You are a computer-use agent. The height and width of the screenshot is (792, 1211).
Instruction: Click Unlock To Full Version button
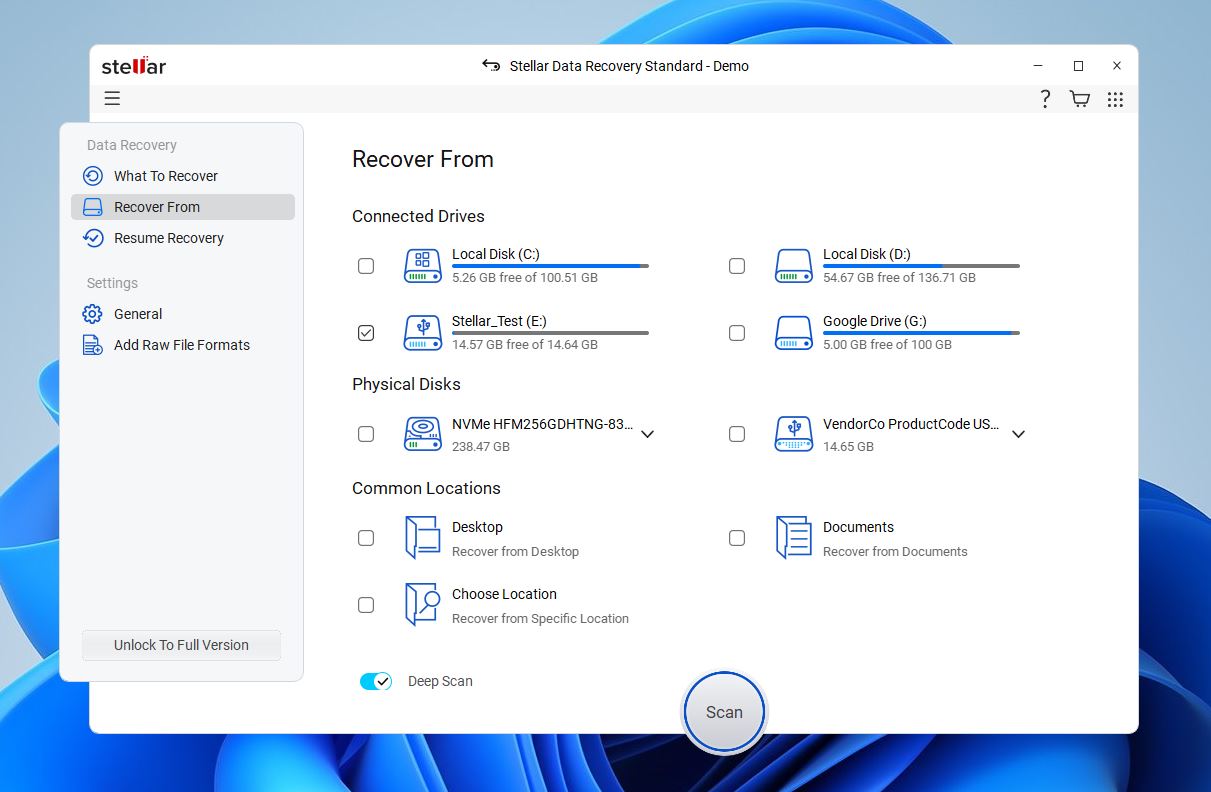coord(181,645)
